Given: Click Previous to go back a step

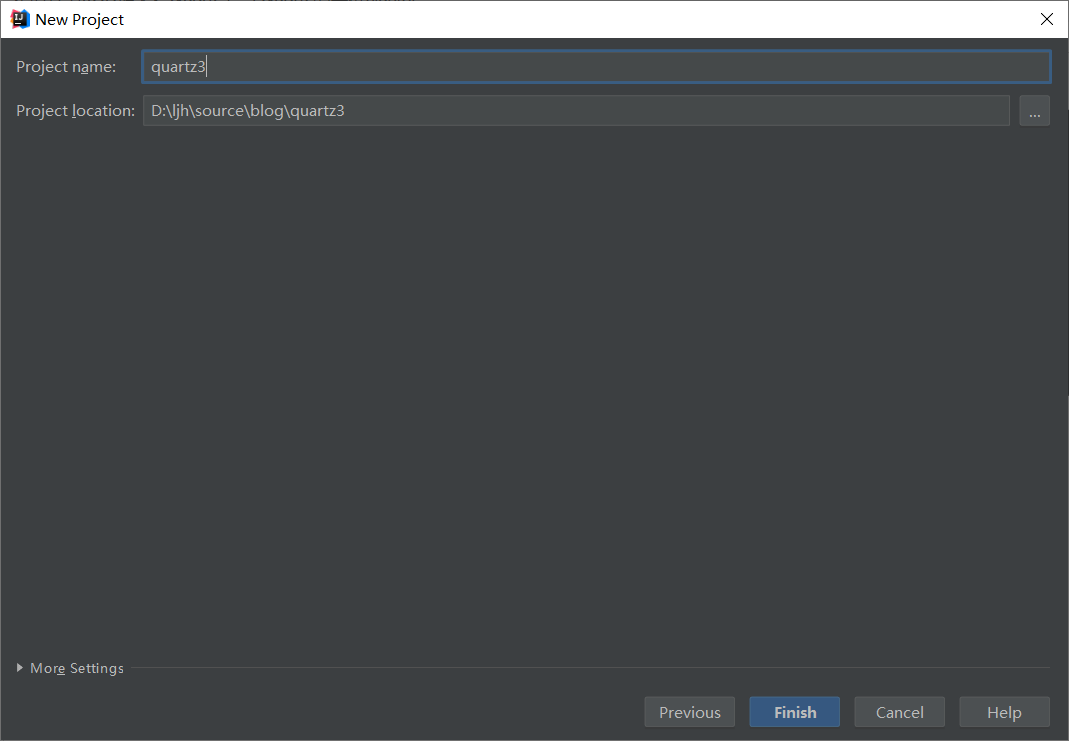Looking at the screenshot, I should coord(689,712).
